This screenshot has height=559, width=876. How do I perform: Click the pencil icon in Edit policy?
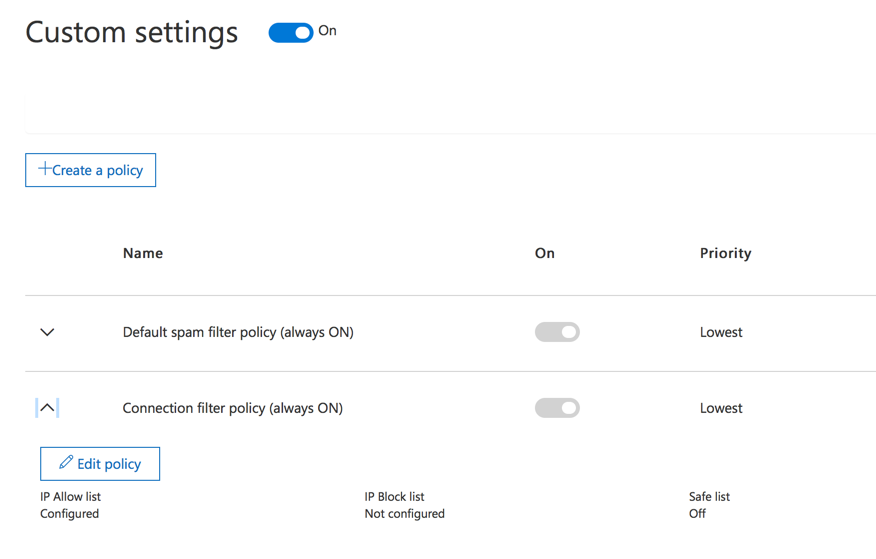point(66,462)
